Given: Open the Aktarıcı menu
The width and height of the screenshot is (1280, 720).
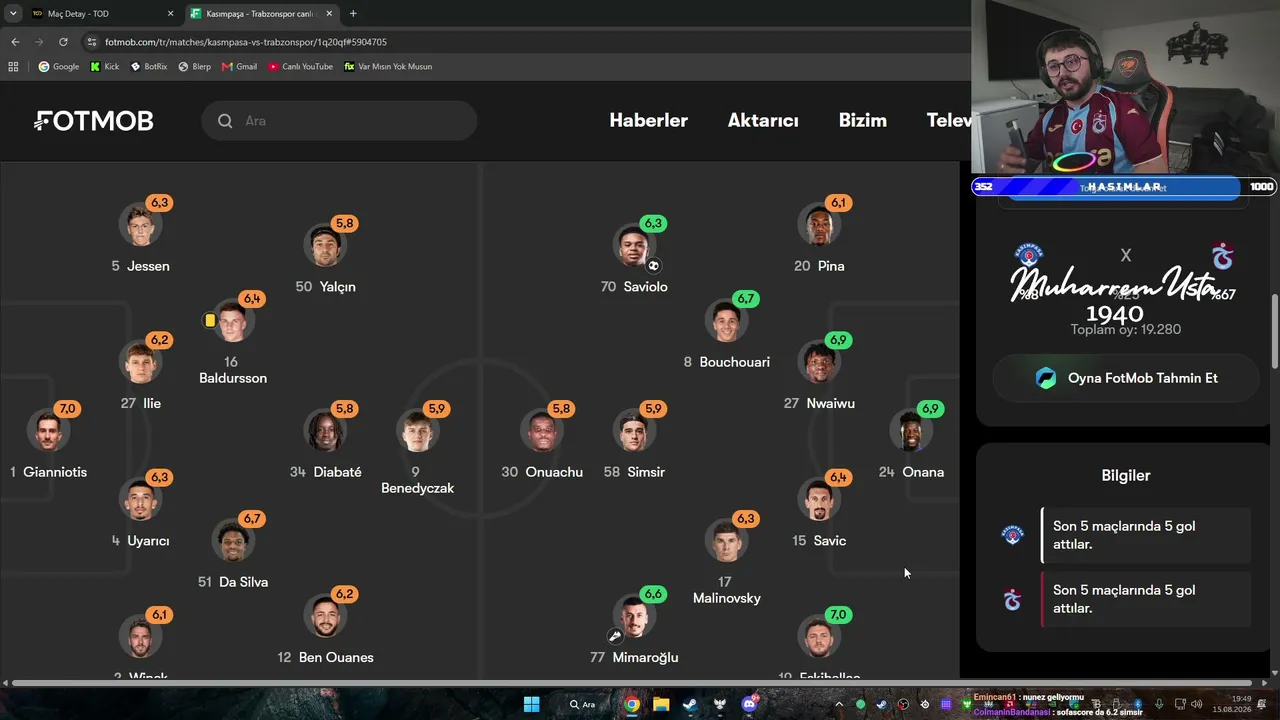Looking at the screenshot, I should coord(763,121).
